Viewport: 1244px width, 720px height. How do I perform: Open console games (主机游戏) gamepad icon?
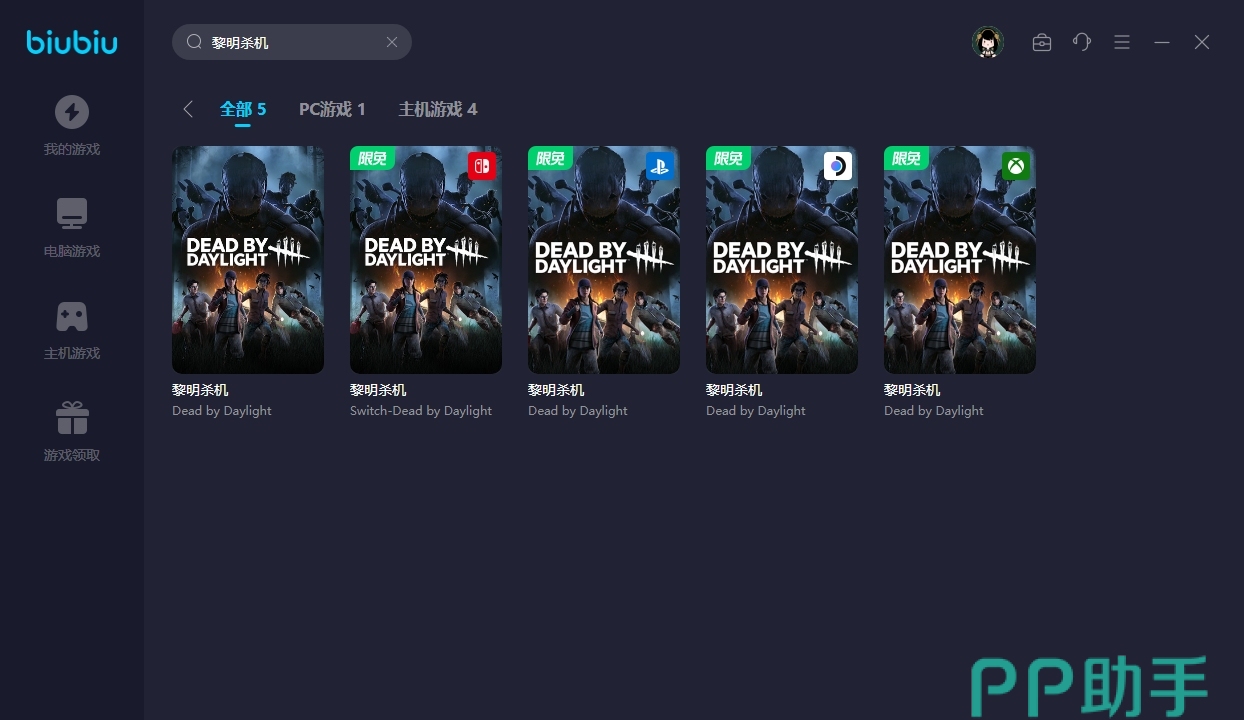(71, 316)
